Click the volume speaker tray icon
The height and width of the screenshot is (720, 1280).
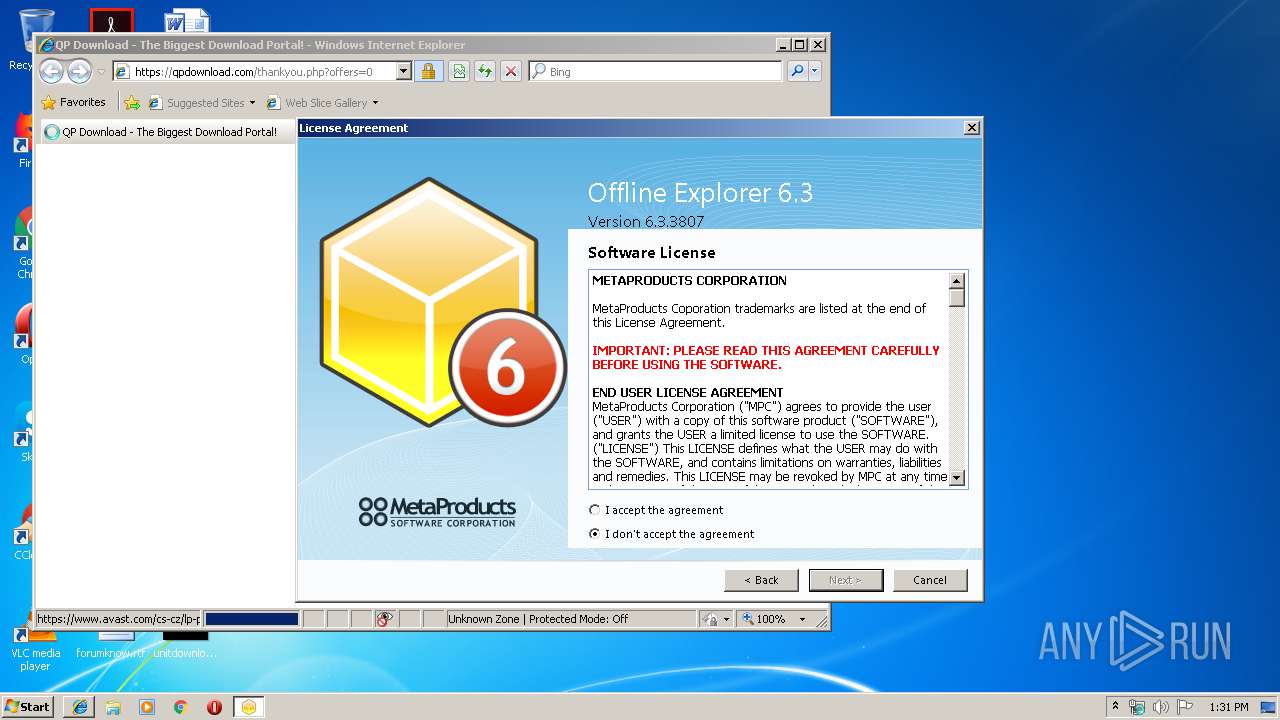[x=1161, y=707]
